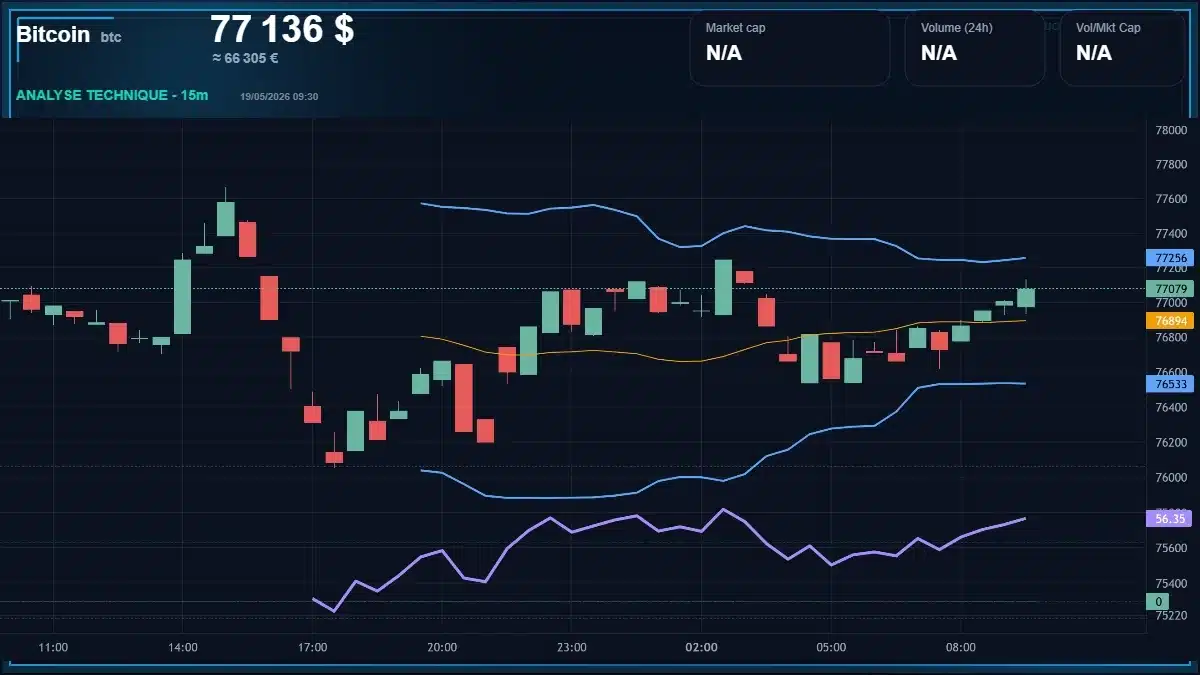Click the 76533 lower band price tag
The height and width of the screenshot is (675, 1200).
[1170, 384]
